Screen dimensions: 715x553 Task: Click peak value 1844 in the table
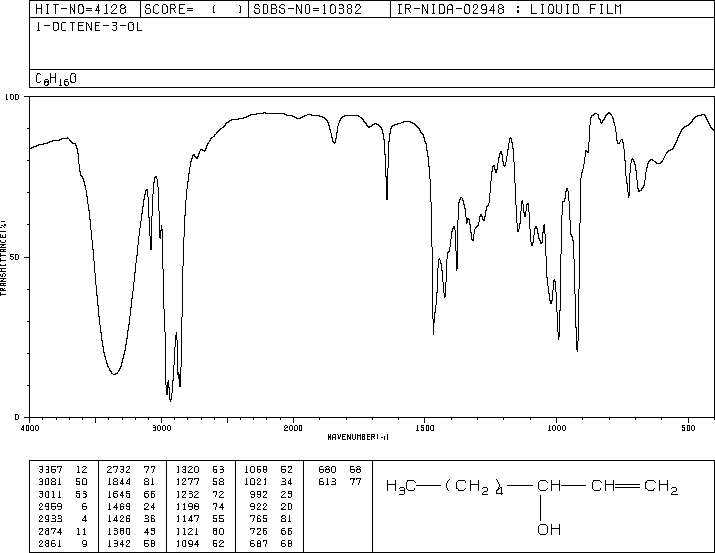pyautogui.click(x=119, y=482)
